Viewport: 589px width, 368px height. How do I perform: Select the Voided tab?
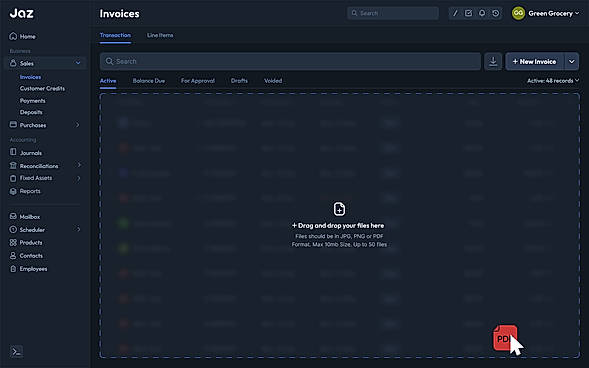[273, 81]
